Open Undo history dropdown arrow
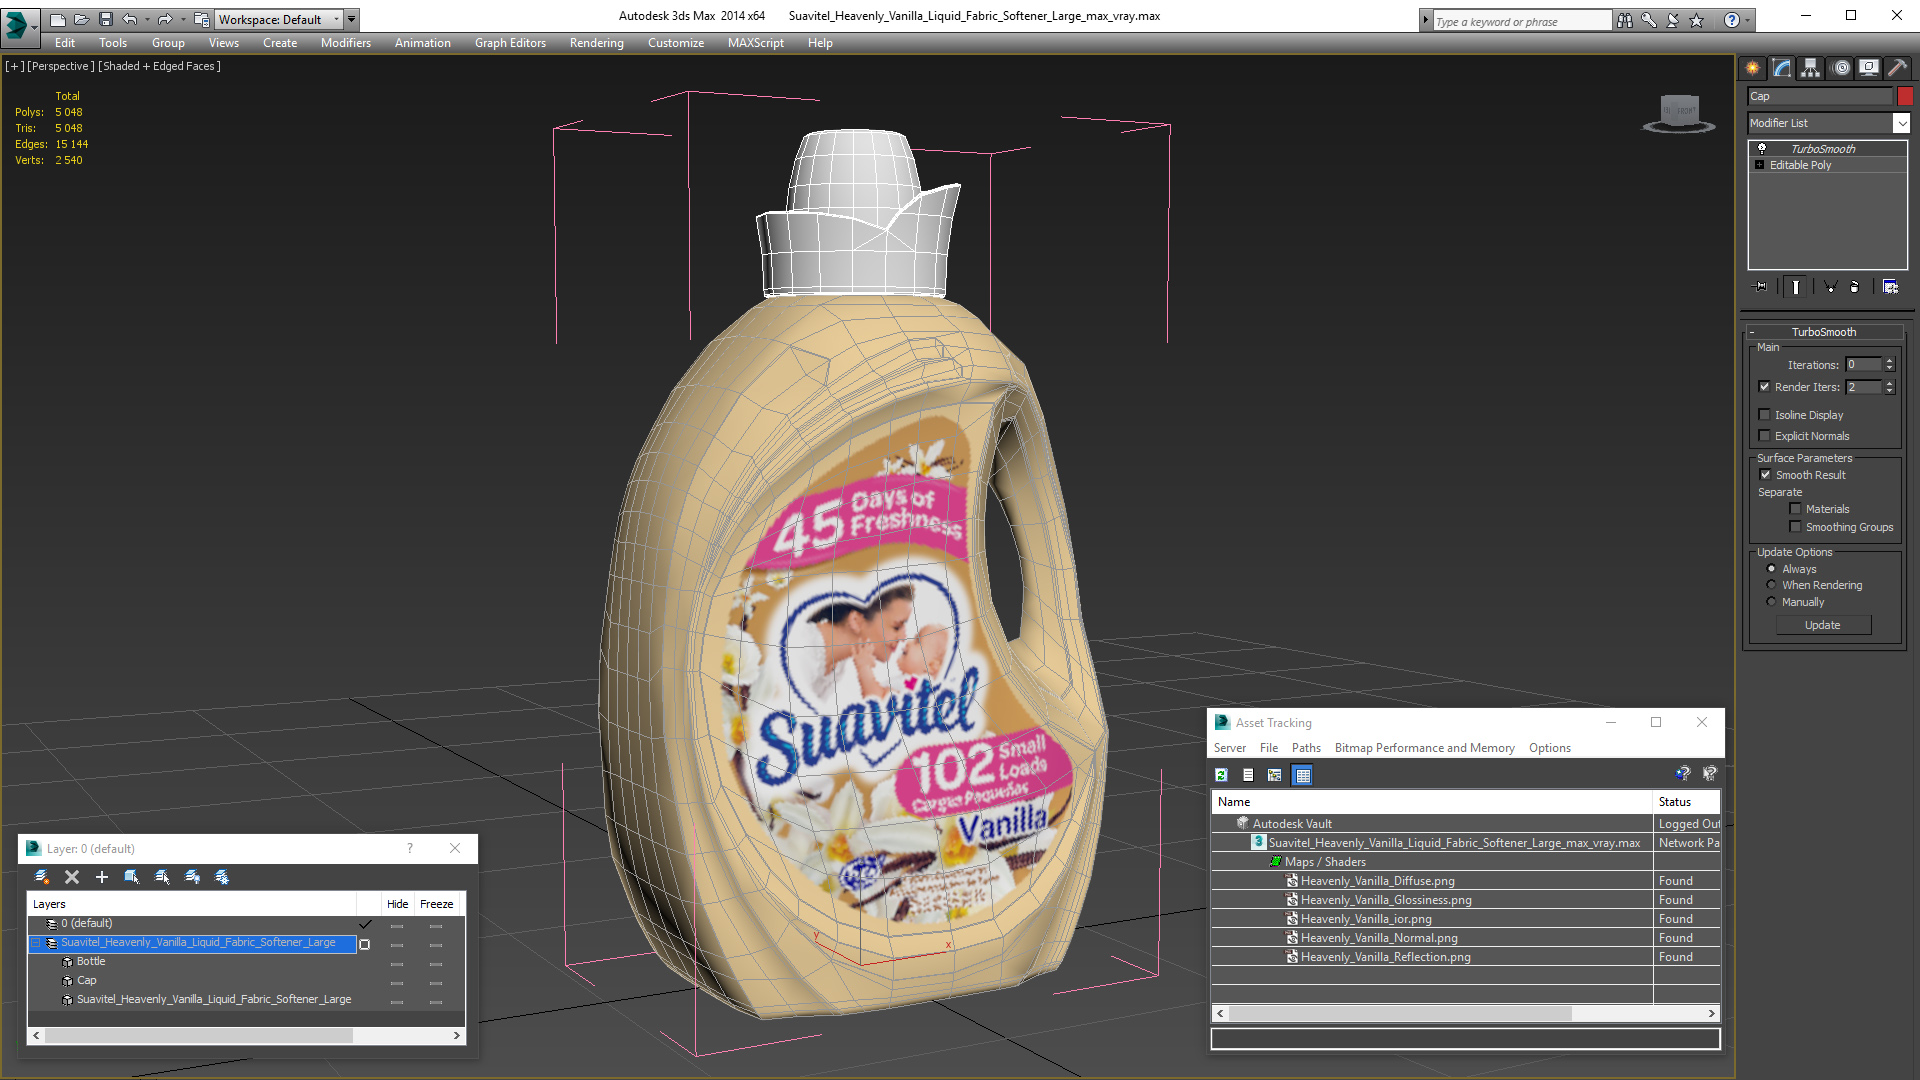Screen dimensions: 1920x1080 pyautogui.click(x=146, y=19)
